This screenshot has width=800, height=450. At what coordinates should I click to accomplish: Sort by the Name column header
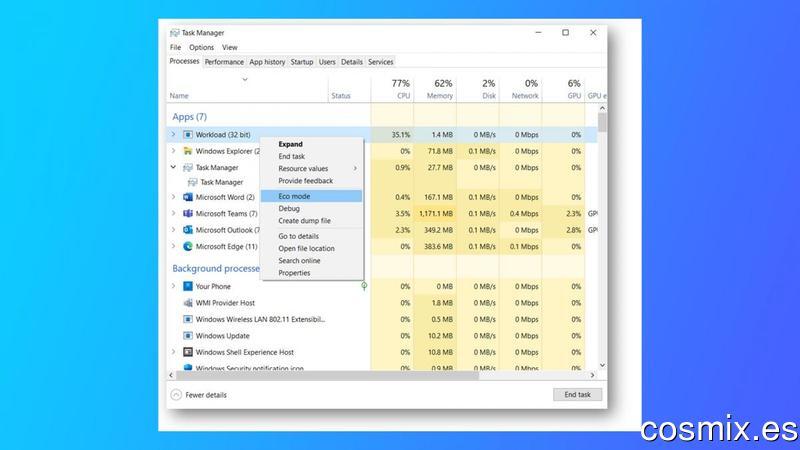pos(247,89)
